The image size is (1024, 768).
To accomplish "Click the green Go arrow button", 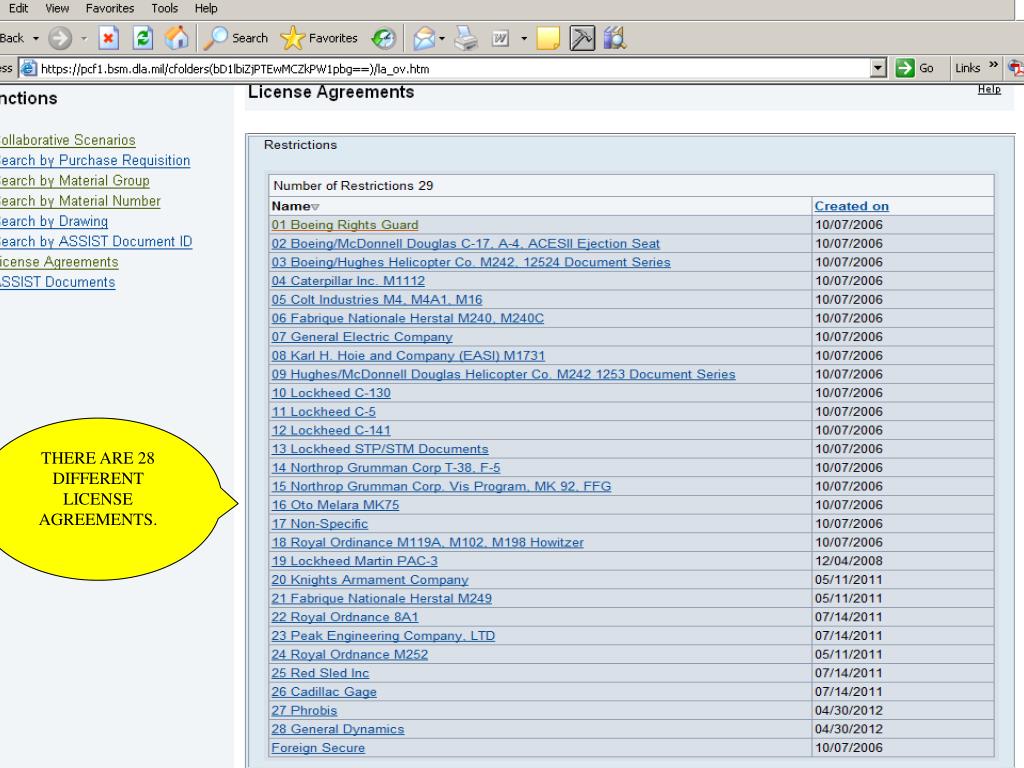I will pos(904,68).
